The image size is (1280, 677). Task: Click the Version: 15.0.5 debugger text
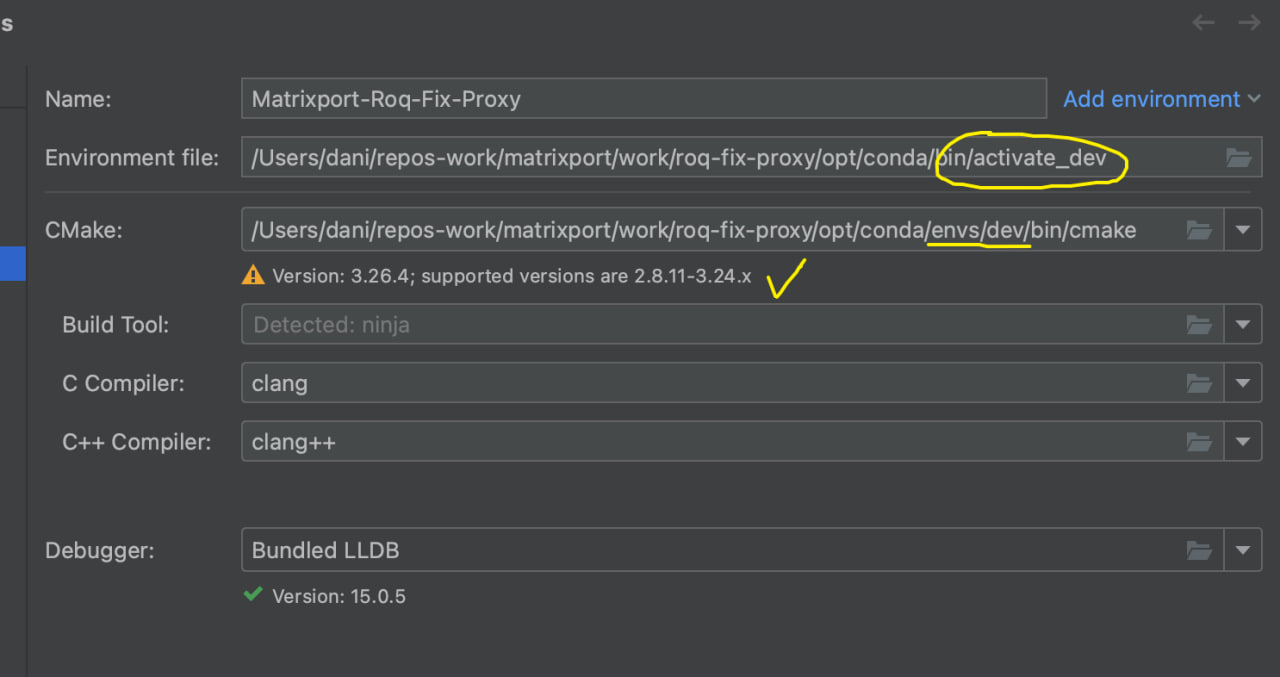click(x=339, y=596)
